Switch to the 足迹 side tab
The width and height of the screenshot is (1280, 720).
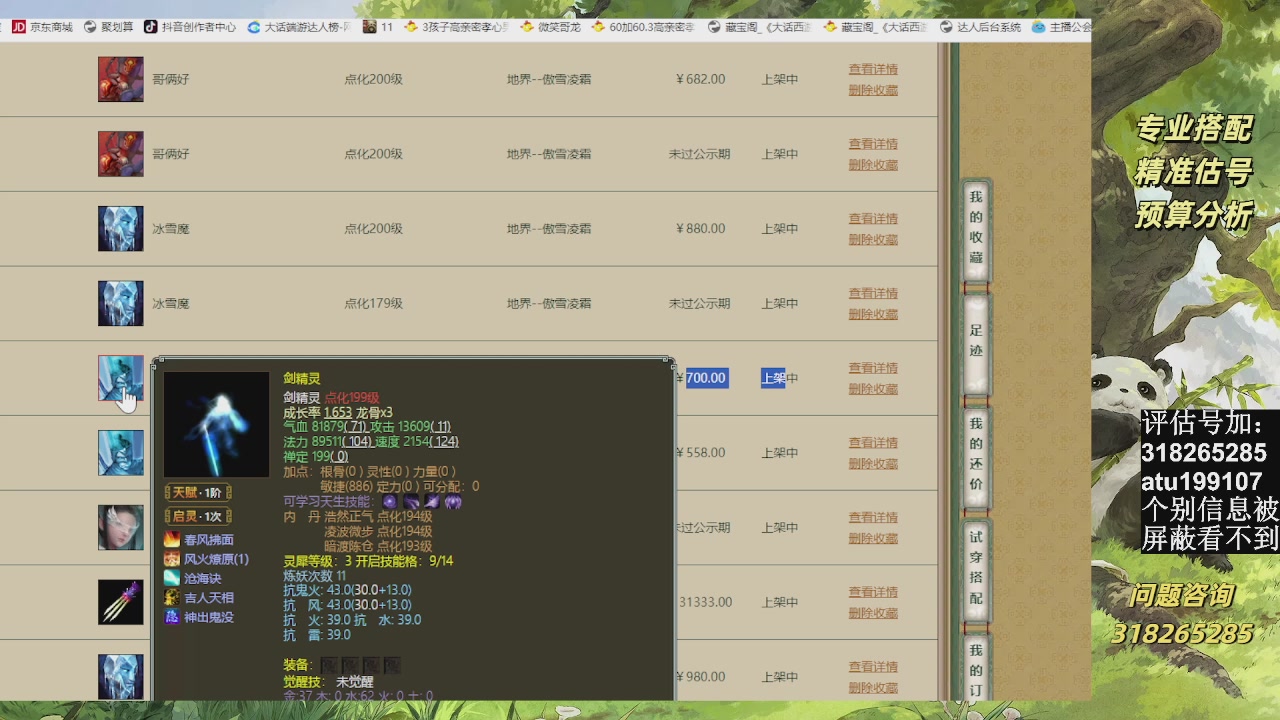tap(976, 341)
